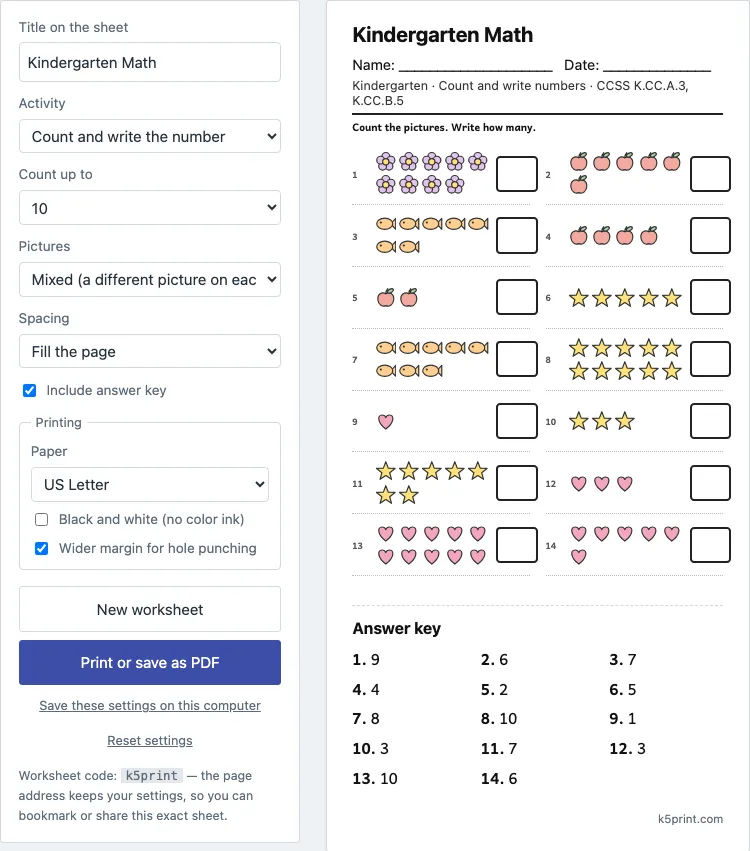The height and width of the screenshot is (851, 750).
Task: Open the Activity dropdown
Action: tap(150, 136)
